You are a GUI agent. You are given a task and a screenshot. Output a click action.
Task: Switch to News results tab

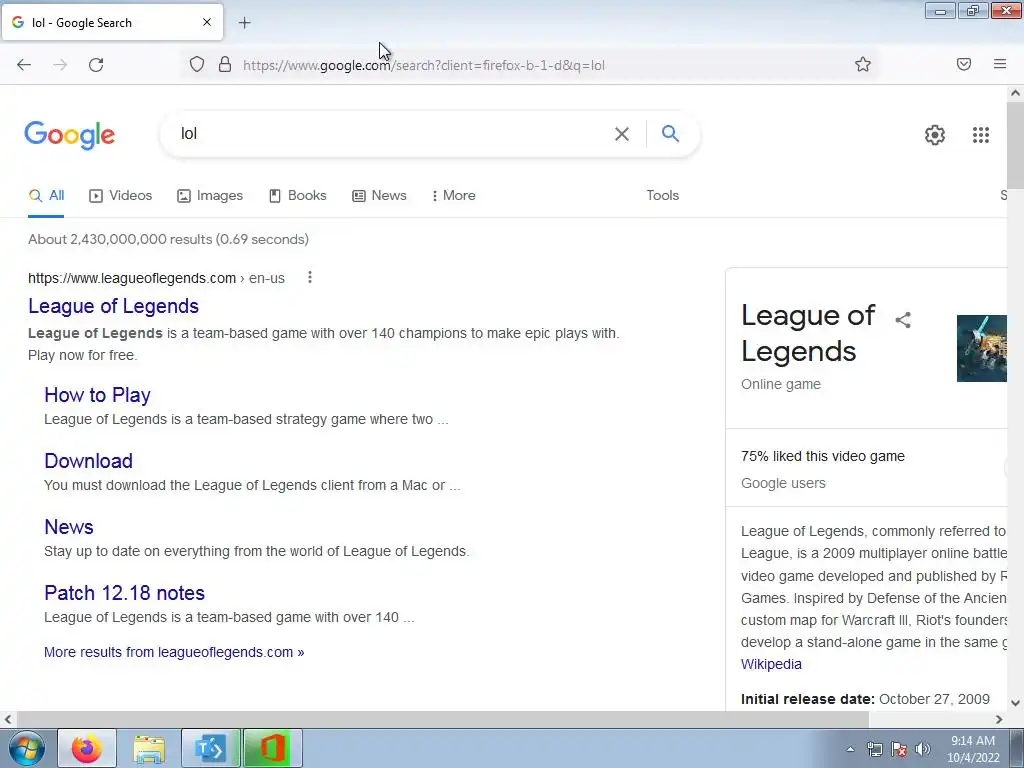[x=379, y=195]
